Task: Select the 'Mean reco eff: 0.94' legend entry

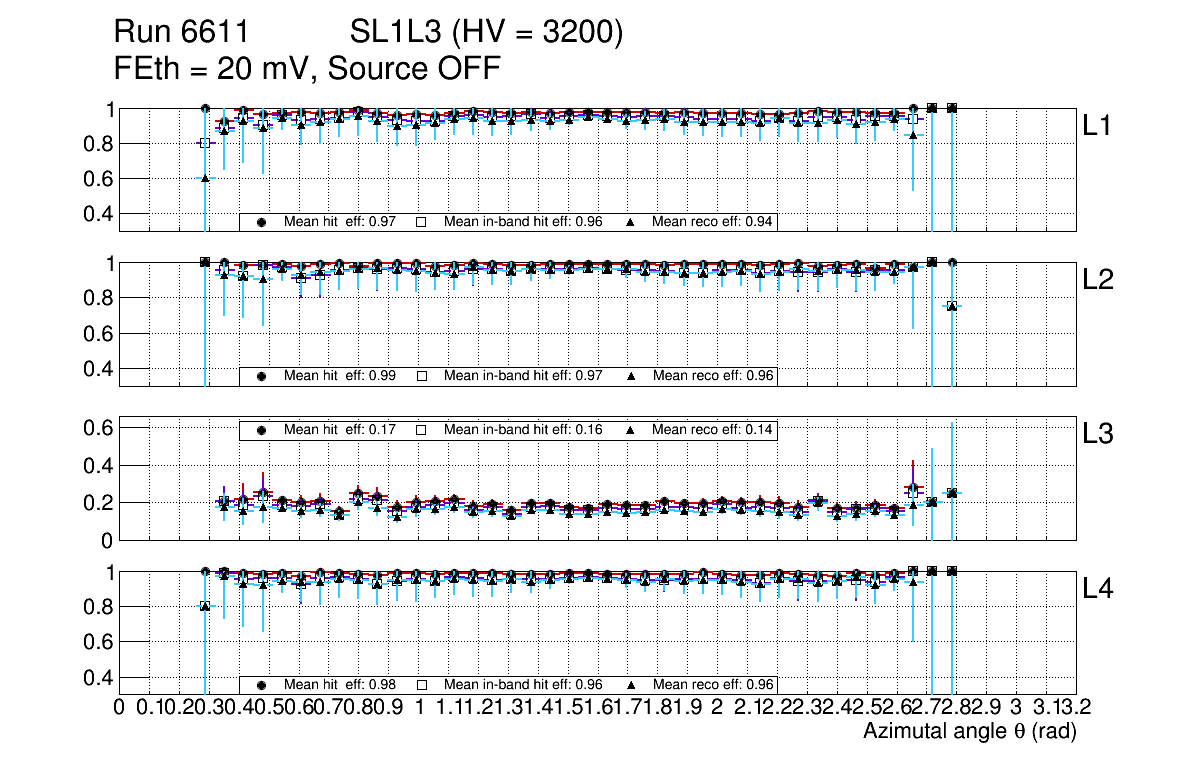Action: [714, 222]
